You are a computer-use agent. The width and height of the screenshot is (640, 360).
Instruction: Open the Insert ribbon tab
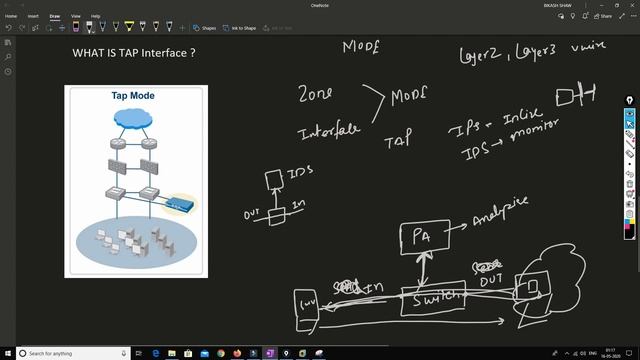[33, 16]
